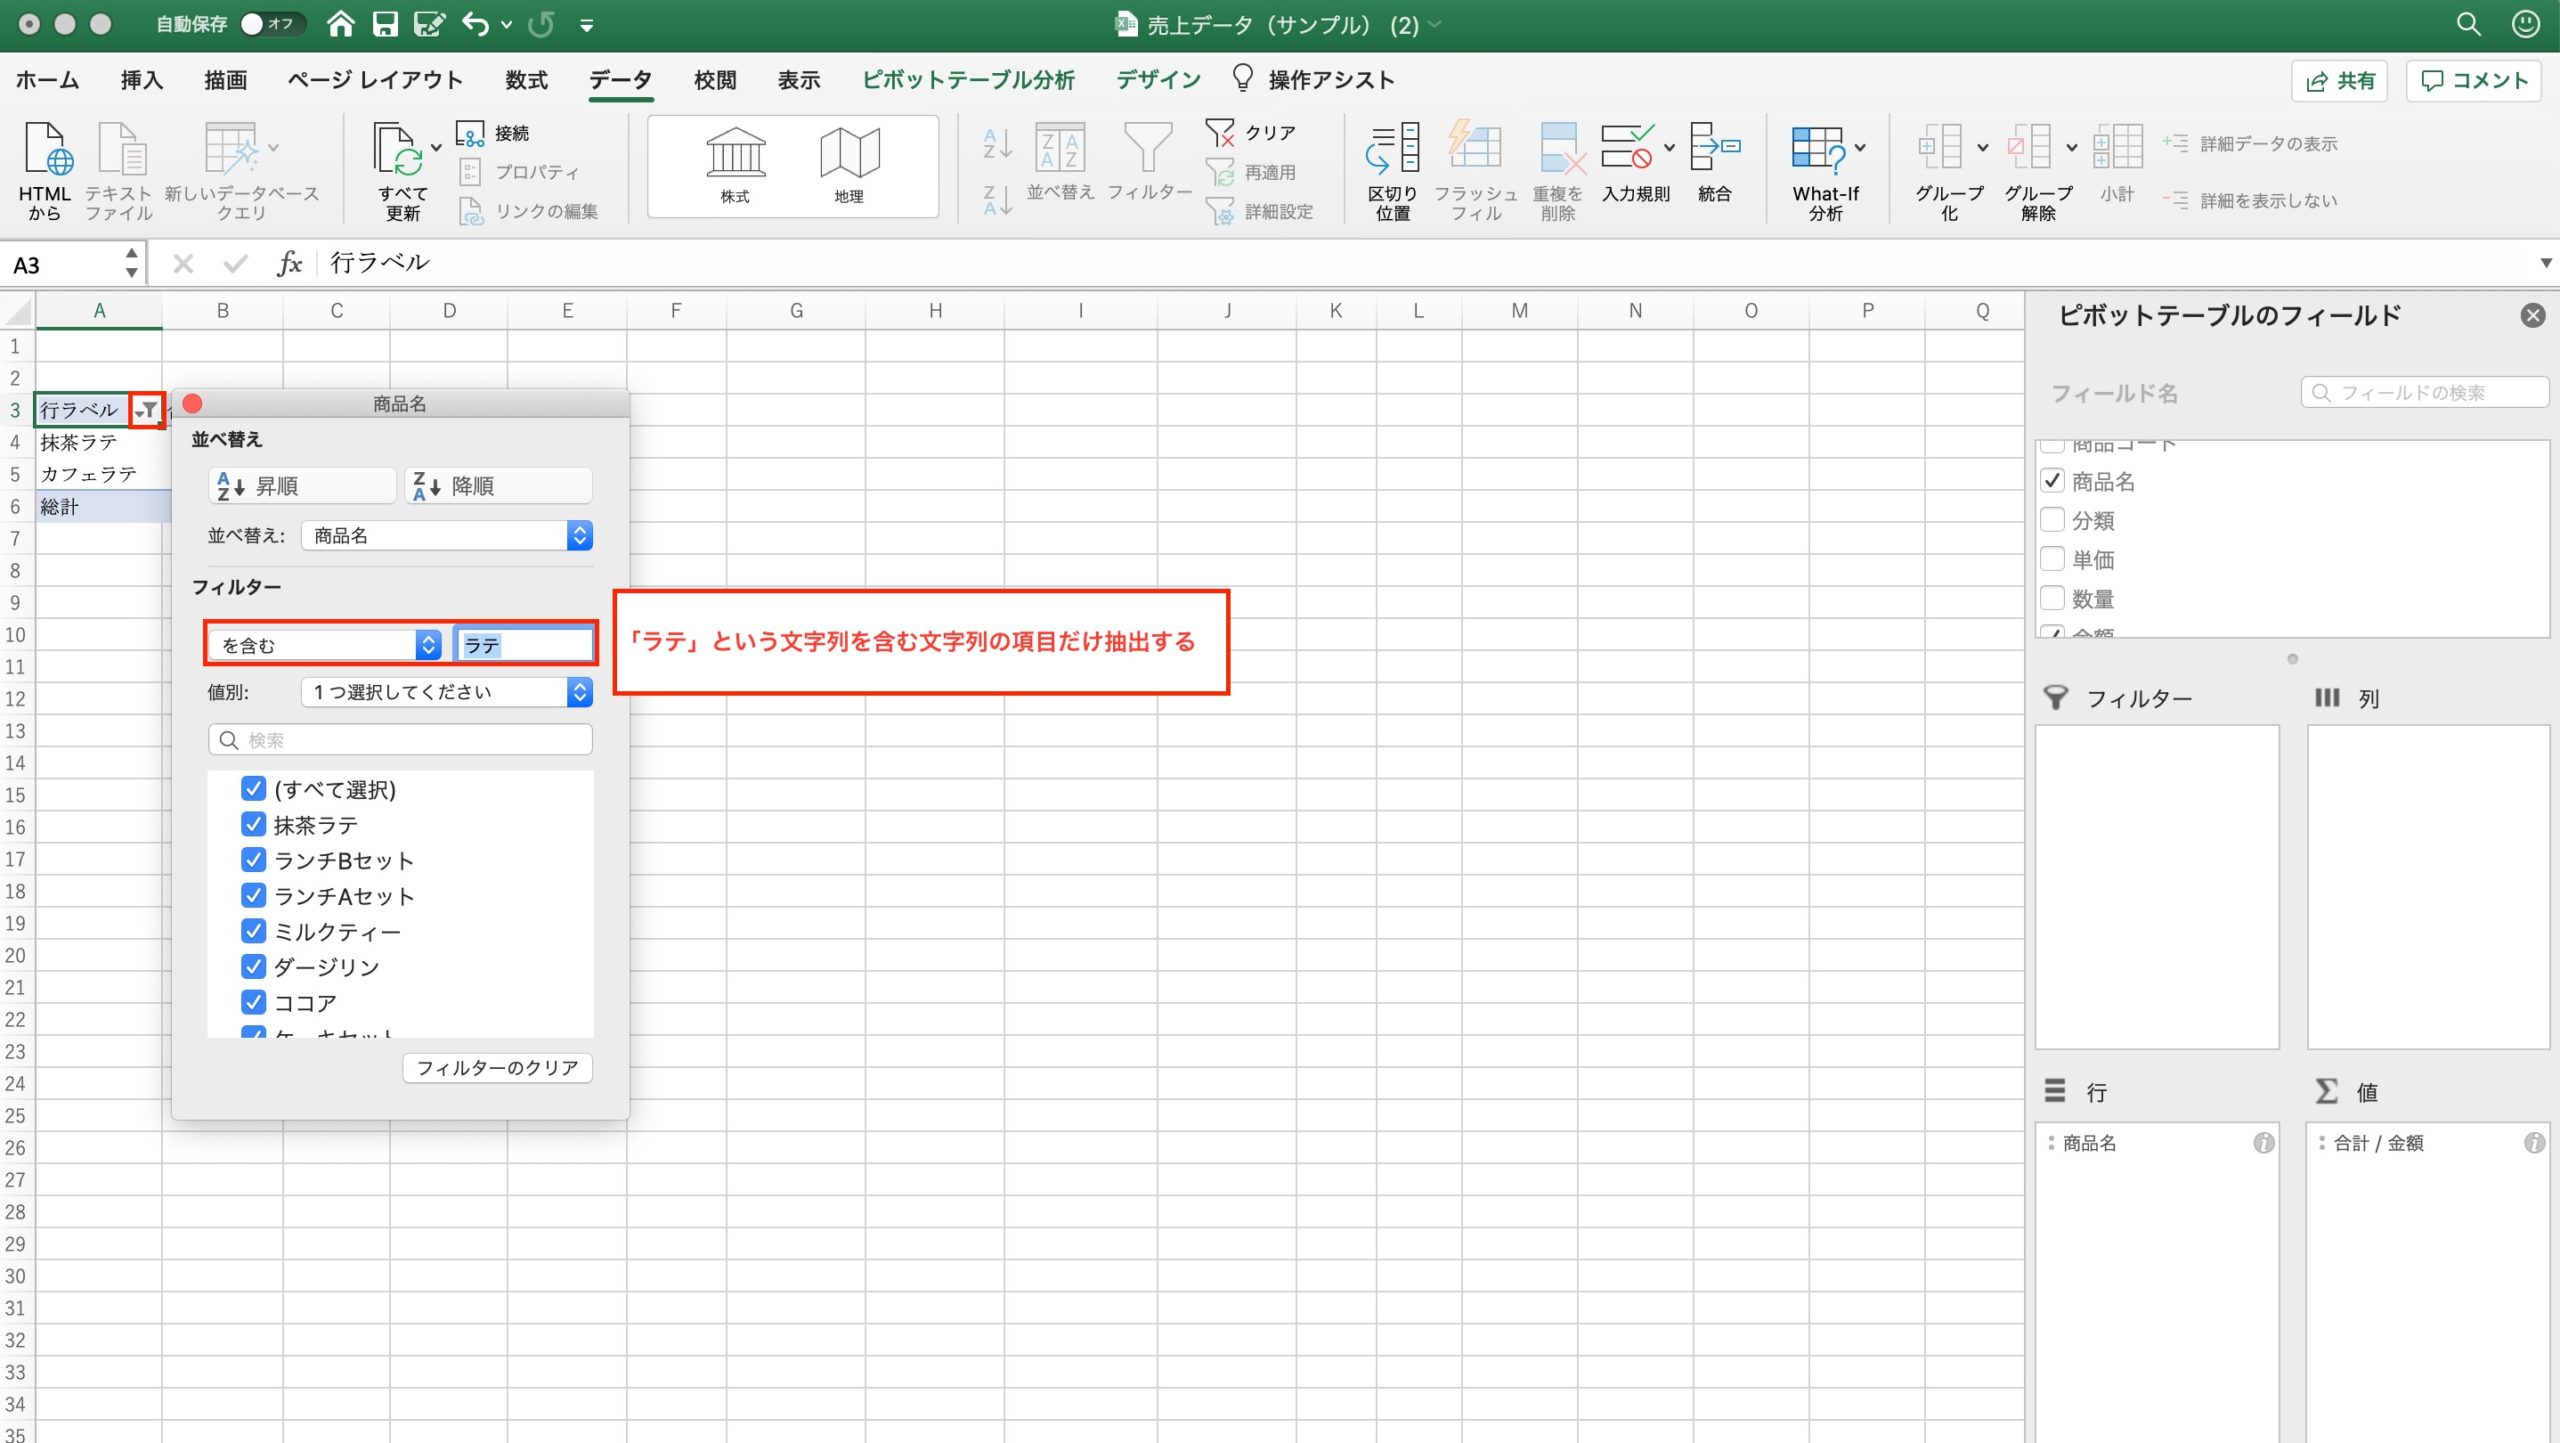Viewport: 2560px width, 1443px height.
Task: Expand the すべて更新 dropdown arrow
Action: pos(436,147)
